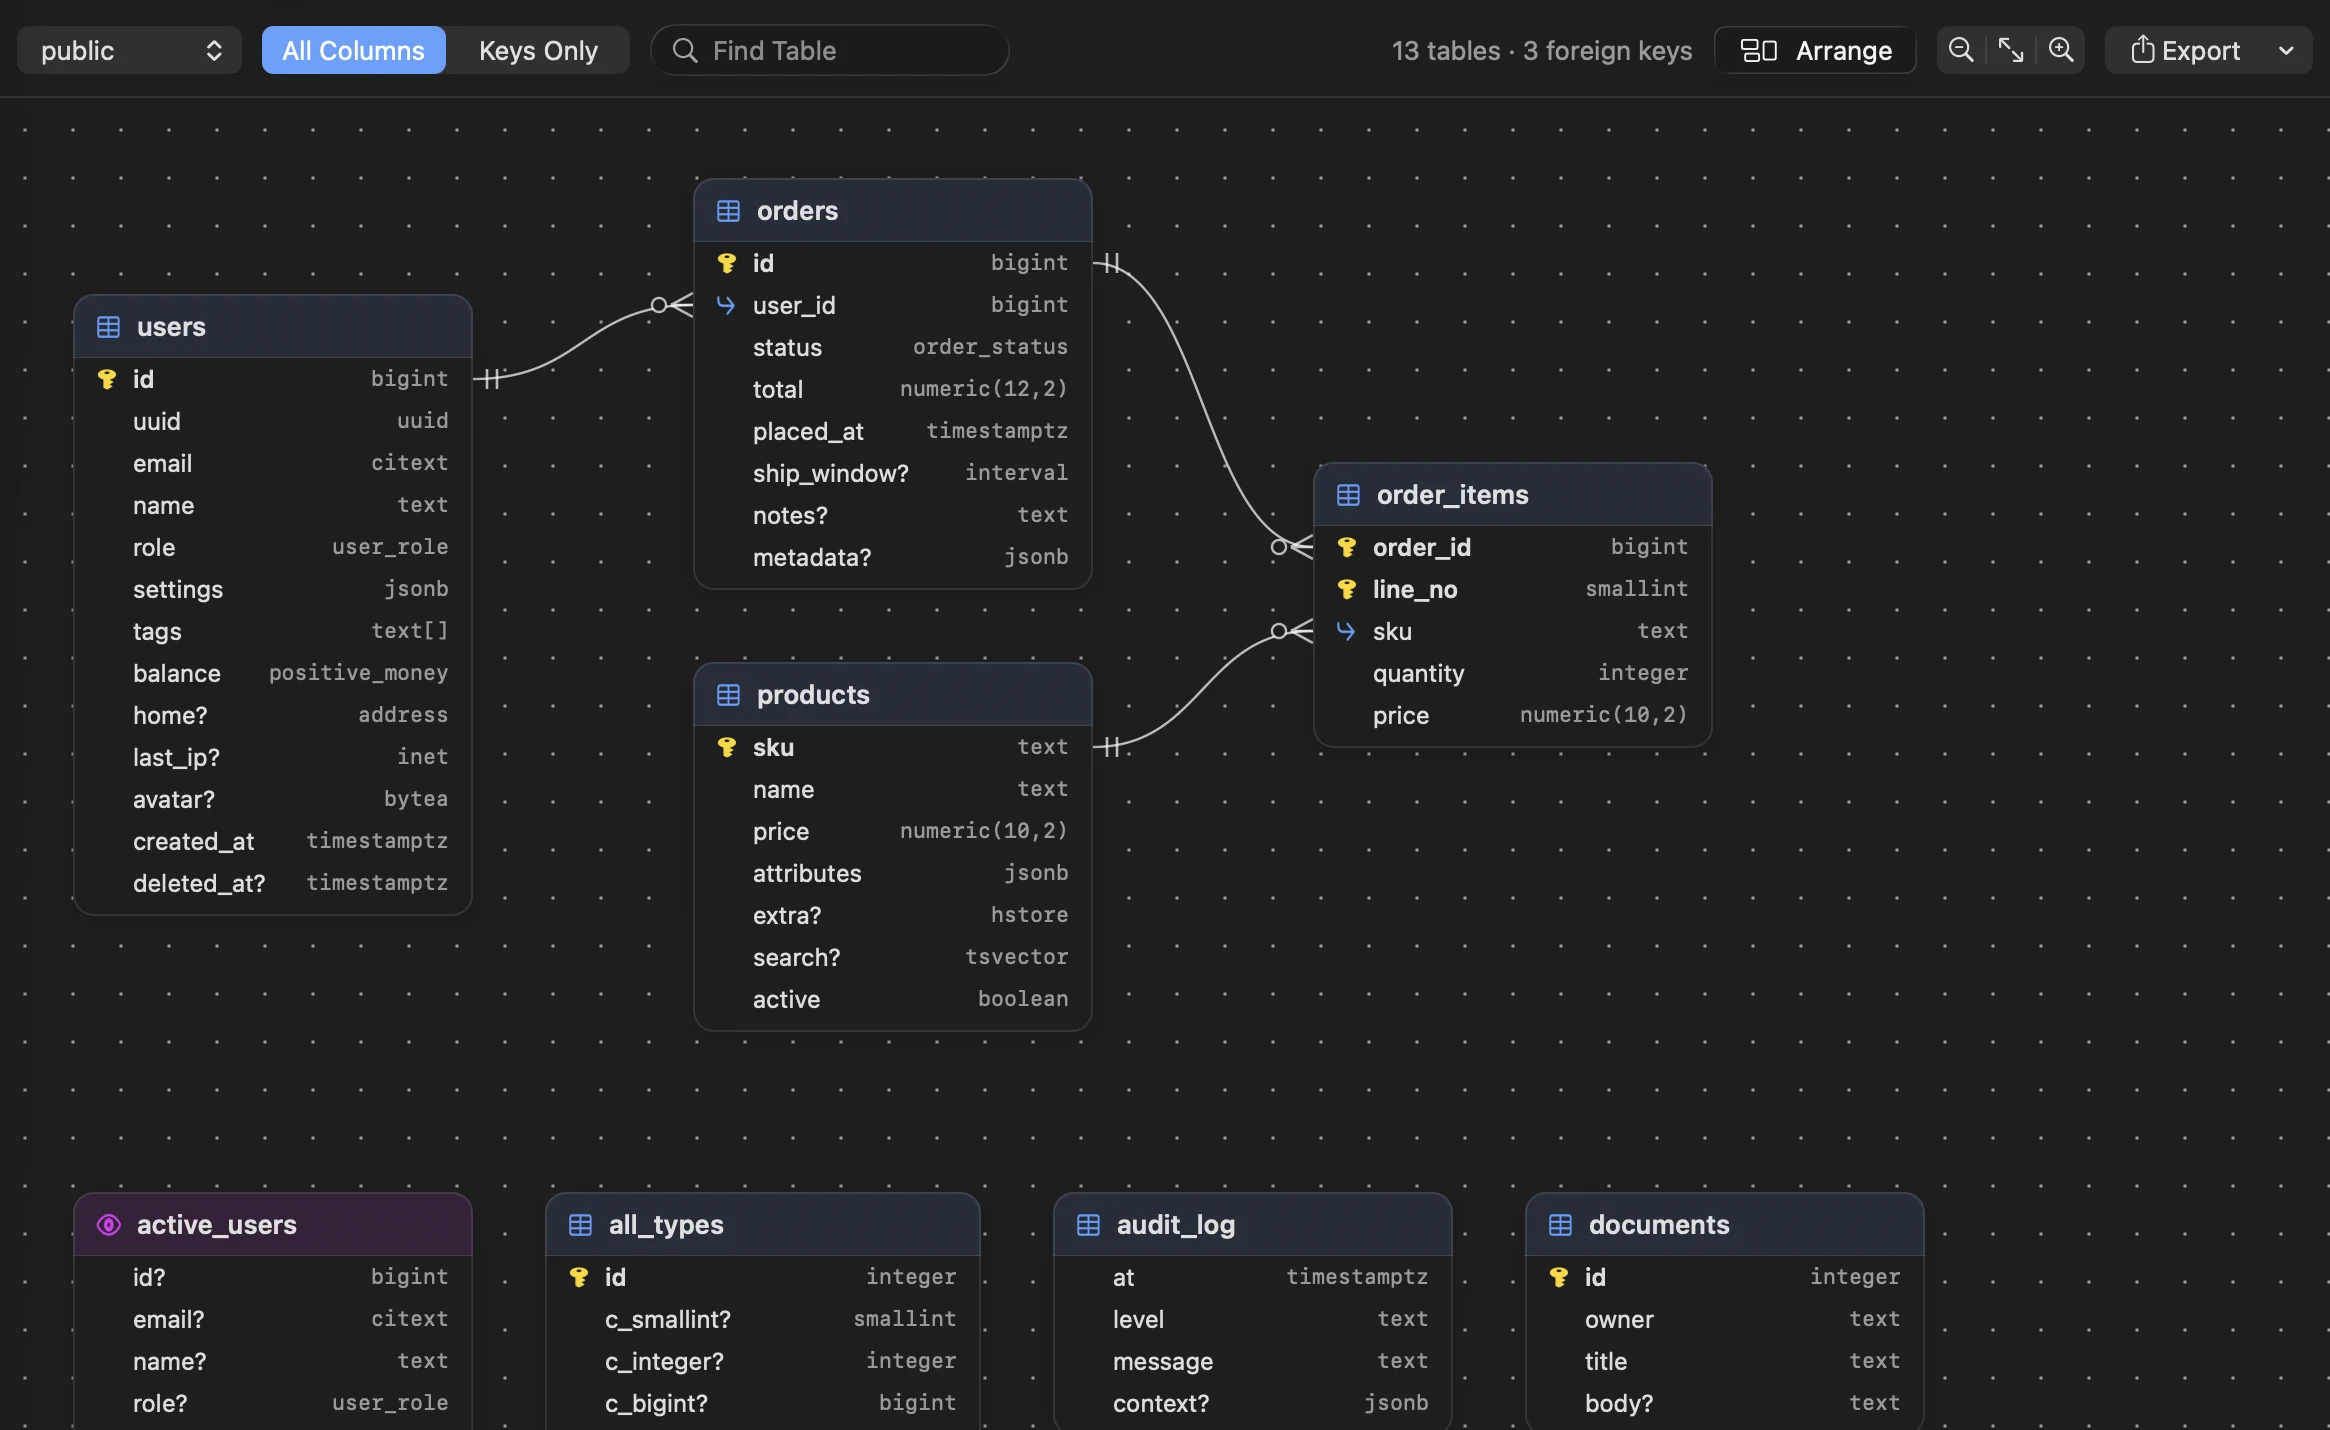Click the layout icon on the Arrange button
The image size is (2330, 1430).
pyautogui.click(x=1758, y=50)
